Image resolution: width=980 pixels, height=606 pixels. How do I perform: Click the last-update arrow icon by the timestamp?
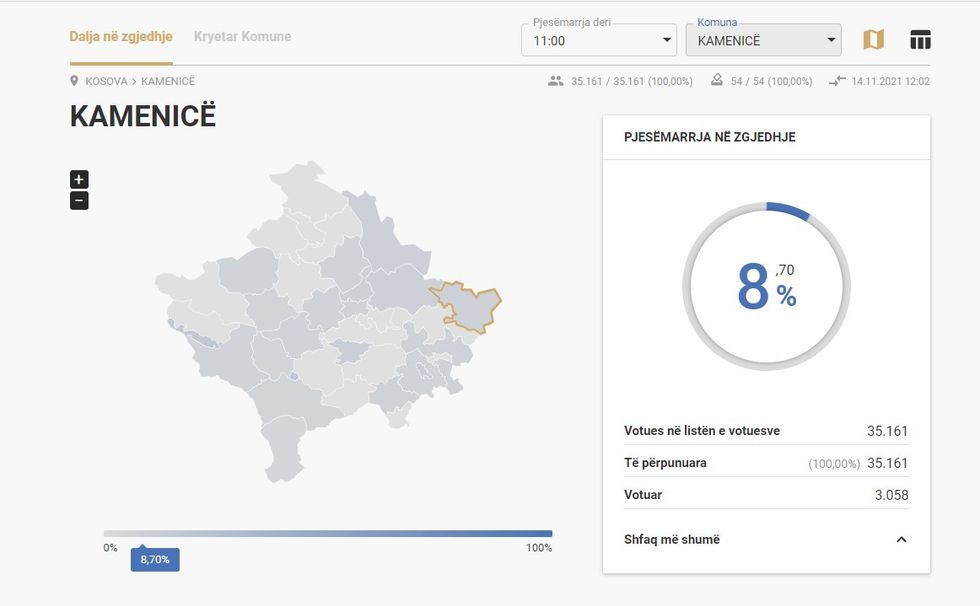click(x=836, y=82)
